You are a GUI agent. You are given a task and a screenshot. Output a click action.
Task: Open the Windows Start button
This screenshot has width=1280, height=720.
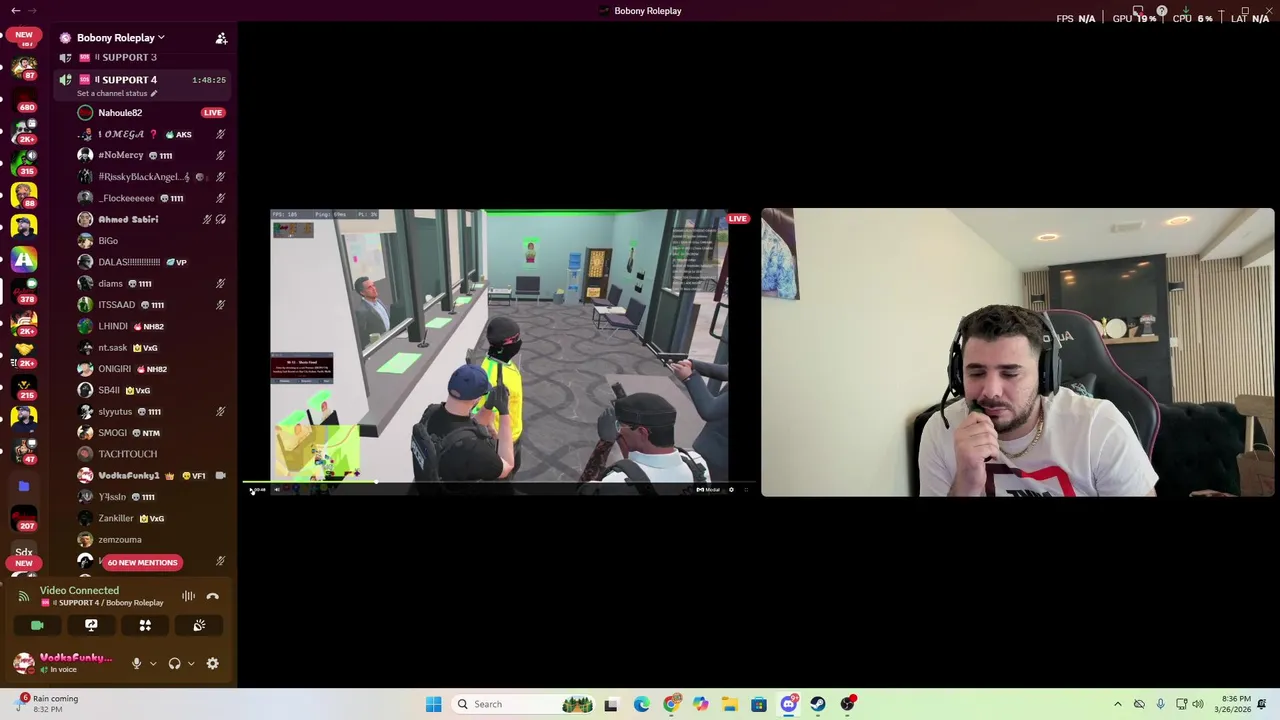click(433, 705)
